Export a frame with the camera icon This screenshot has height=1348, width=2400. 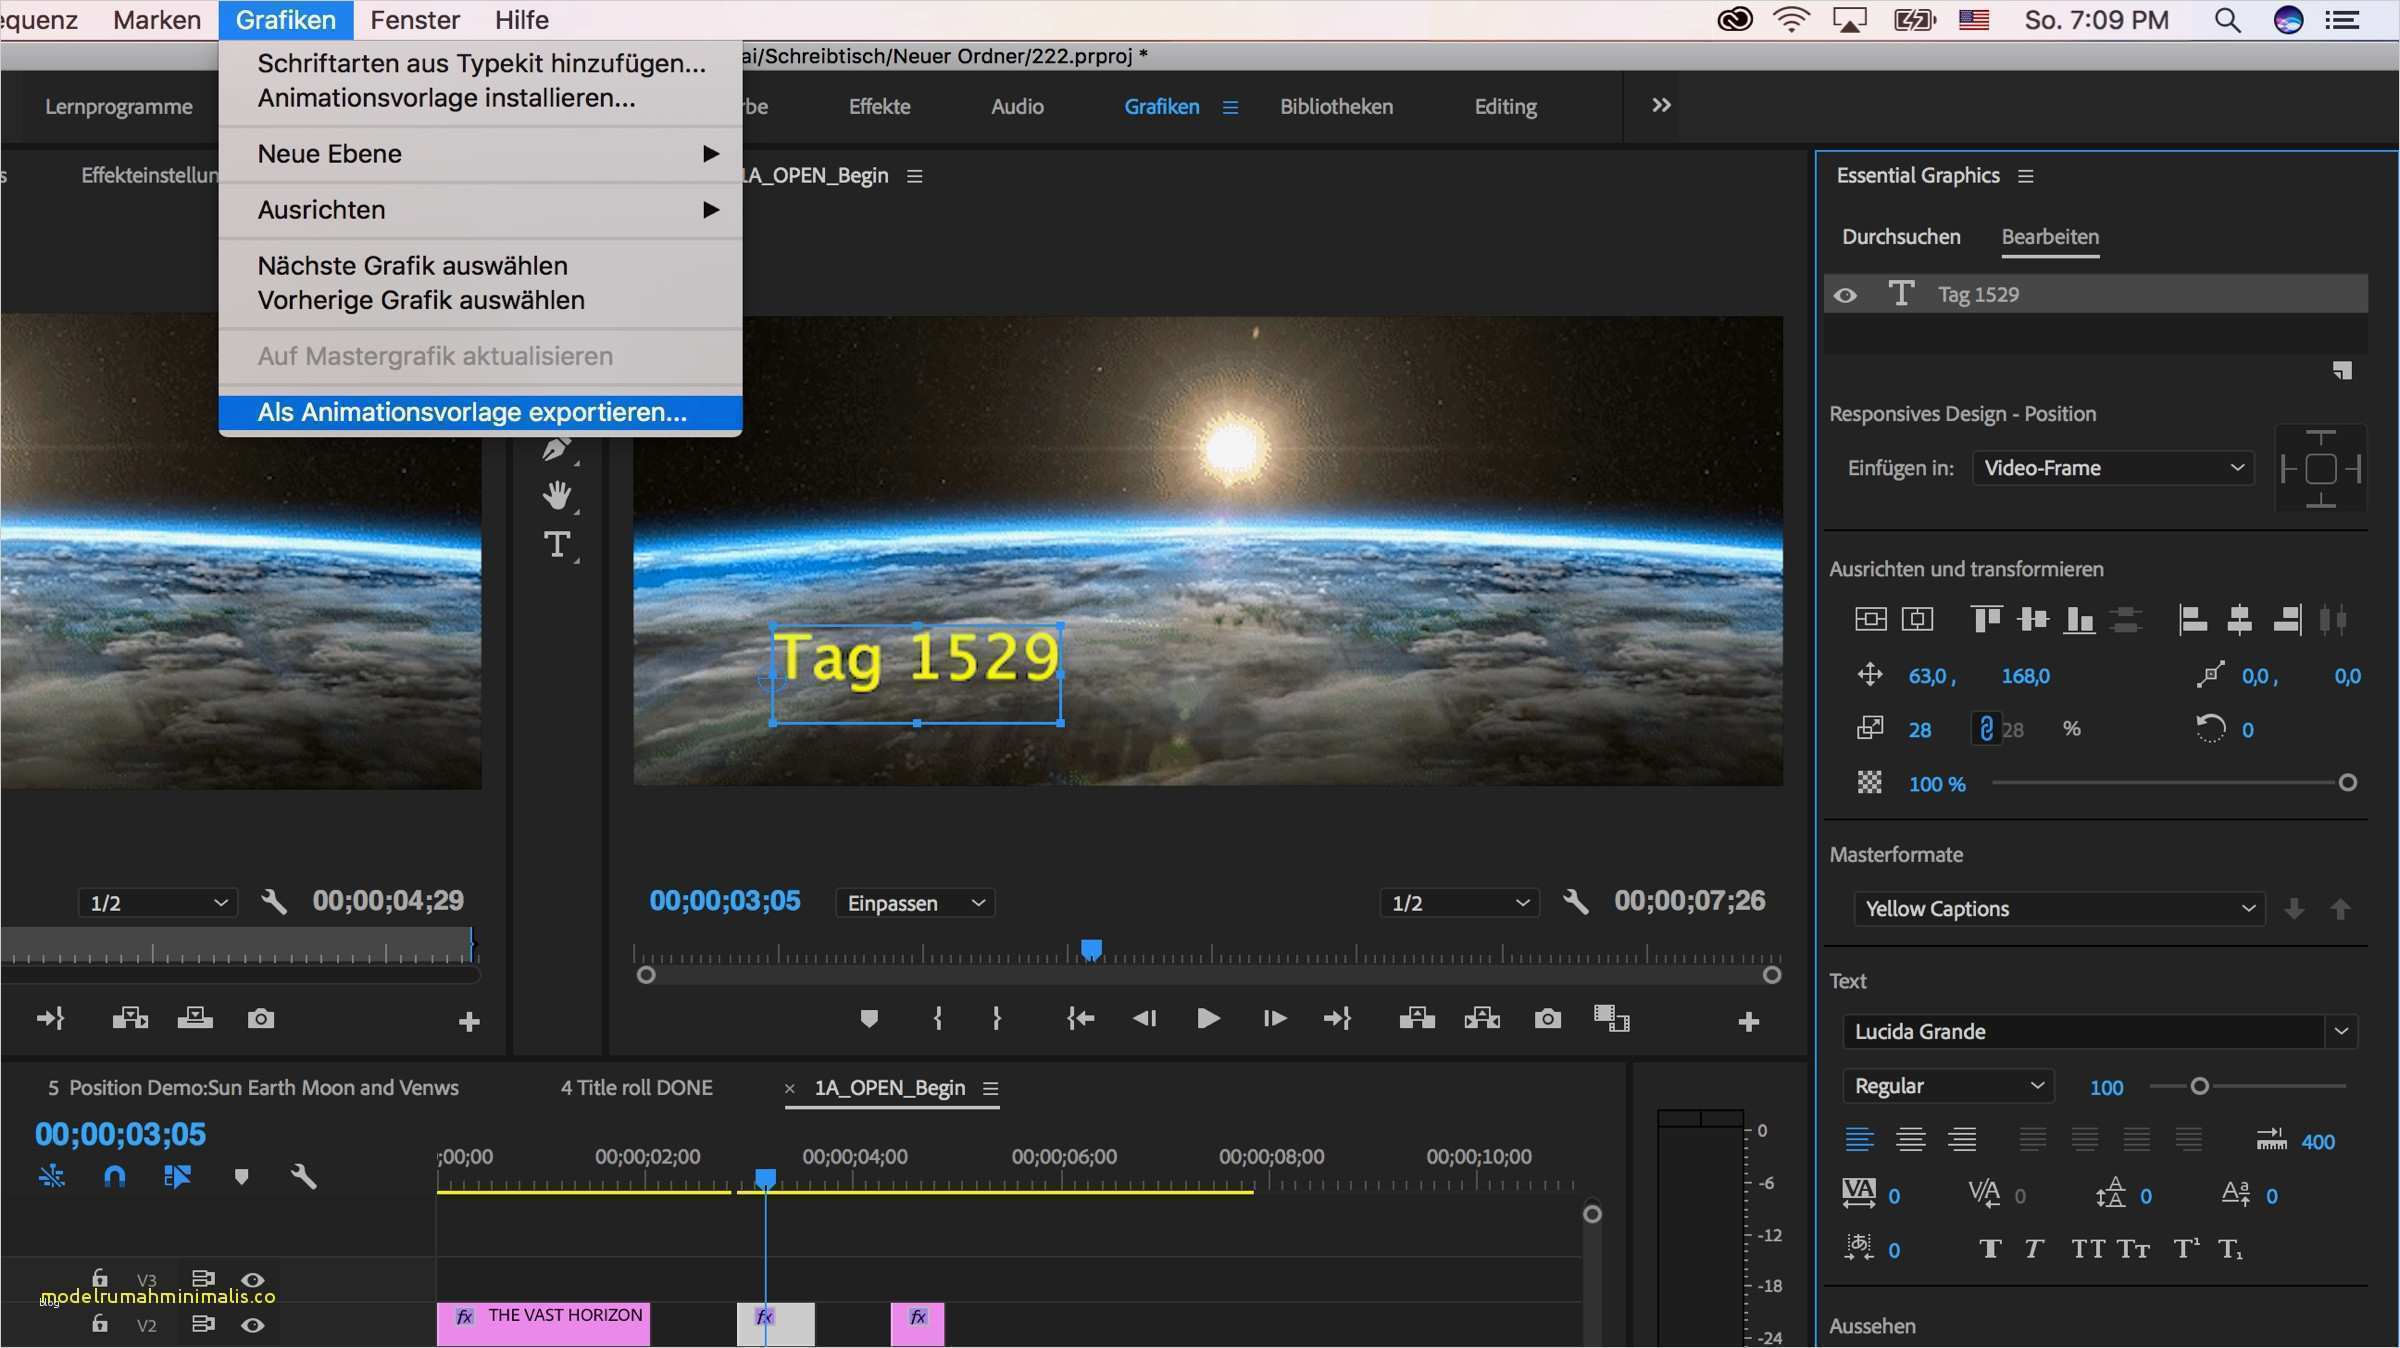(1546, 1019)
